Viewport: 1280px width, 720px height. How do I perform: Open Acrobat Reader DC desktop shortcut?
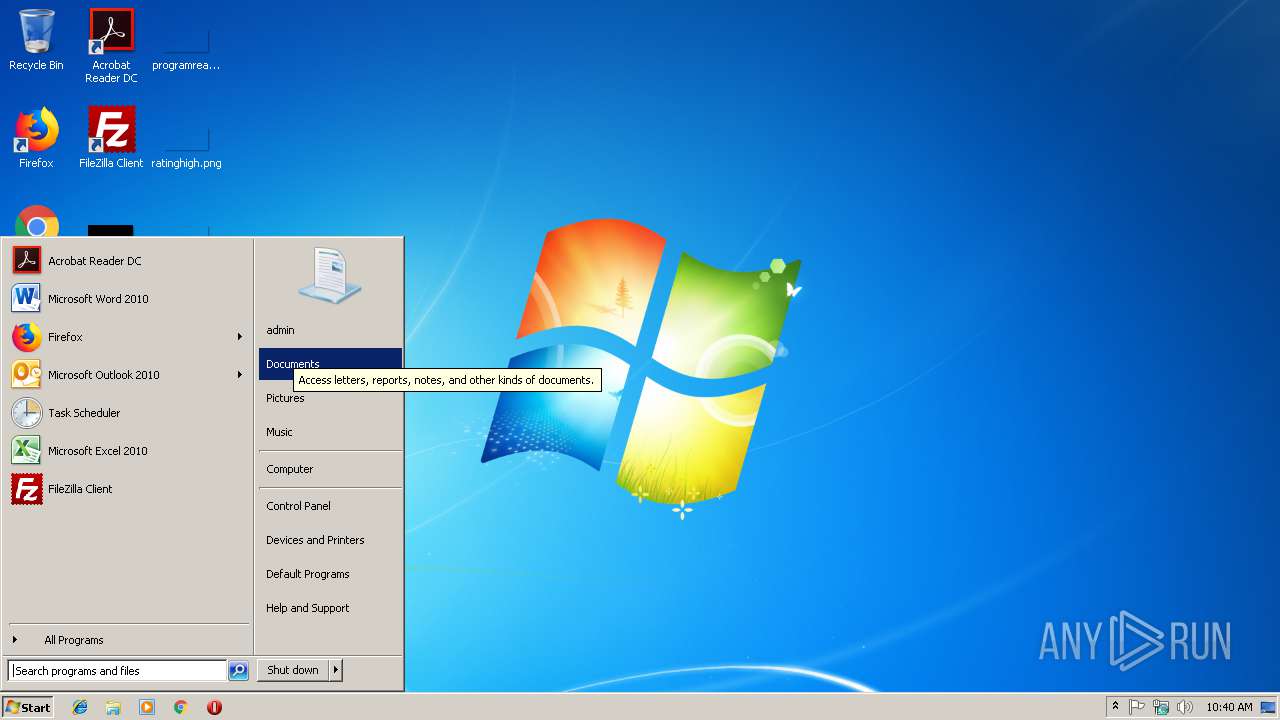(111, 46)
